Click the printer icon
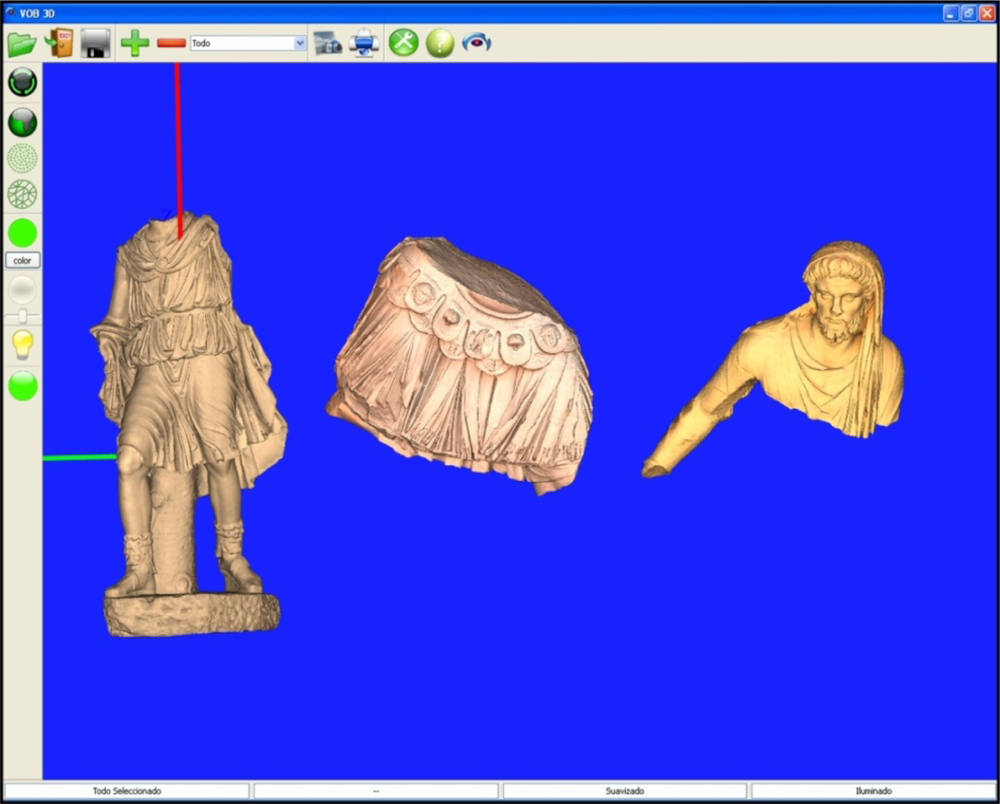 tap(364, 43)
